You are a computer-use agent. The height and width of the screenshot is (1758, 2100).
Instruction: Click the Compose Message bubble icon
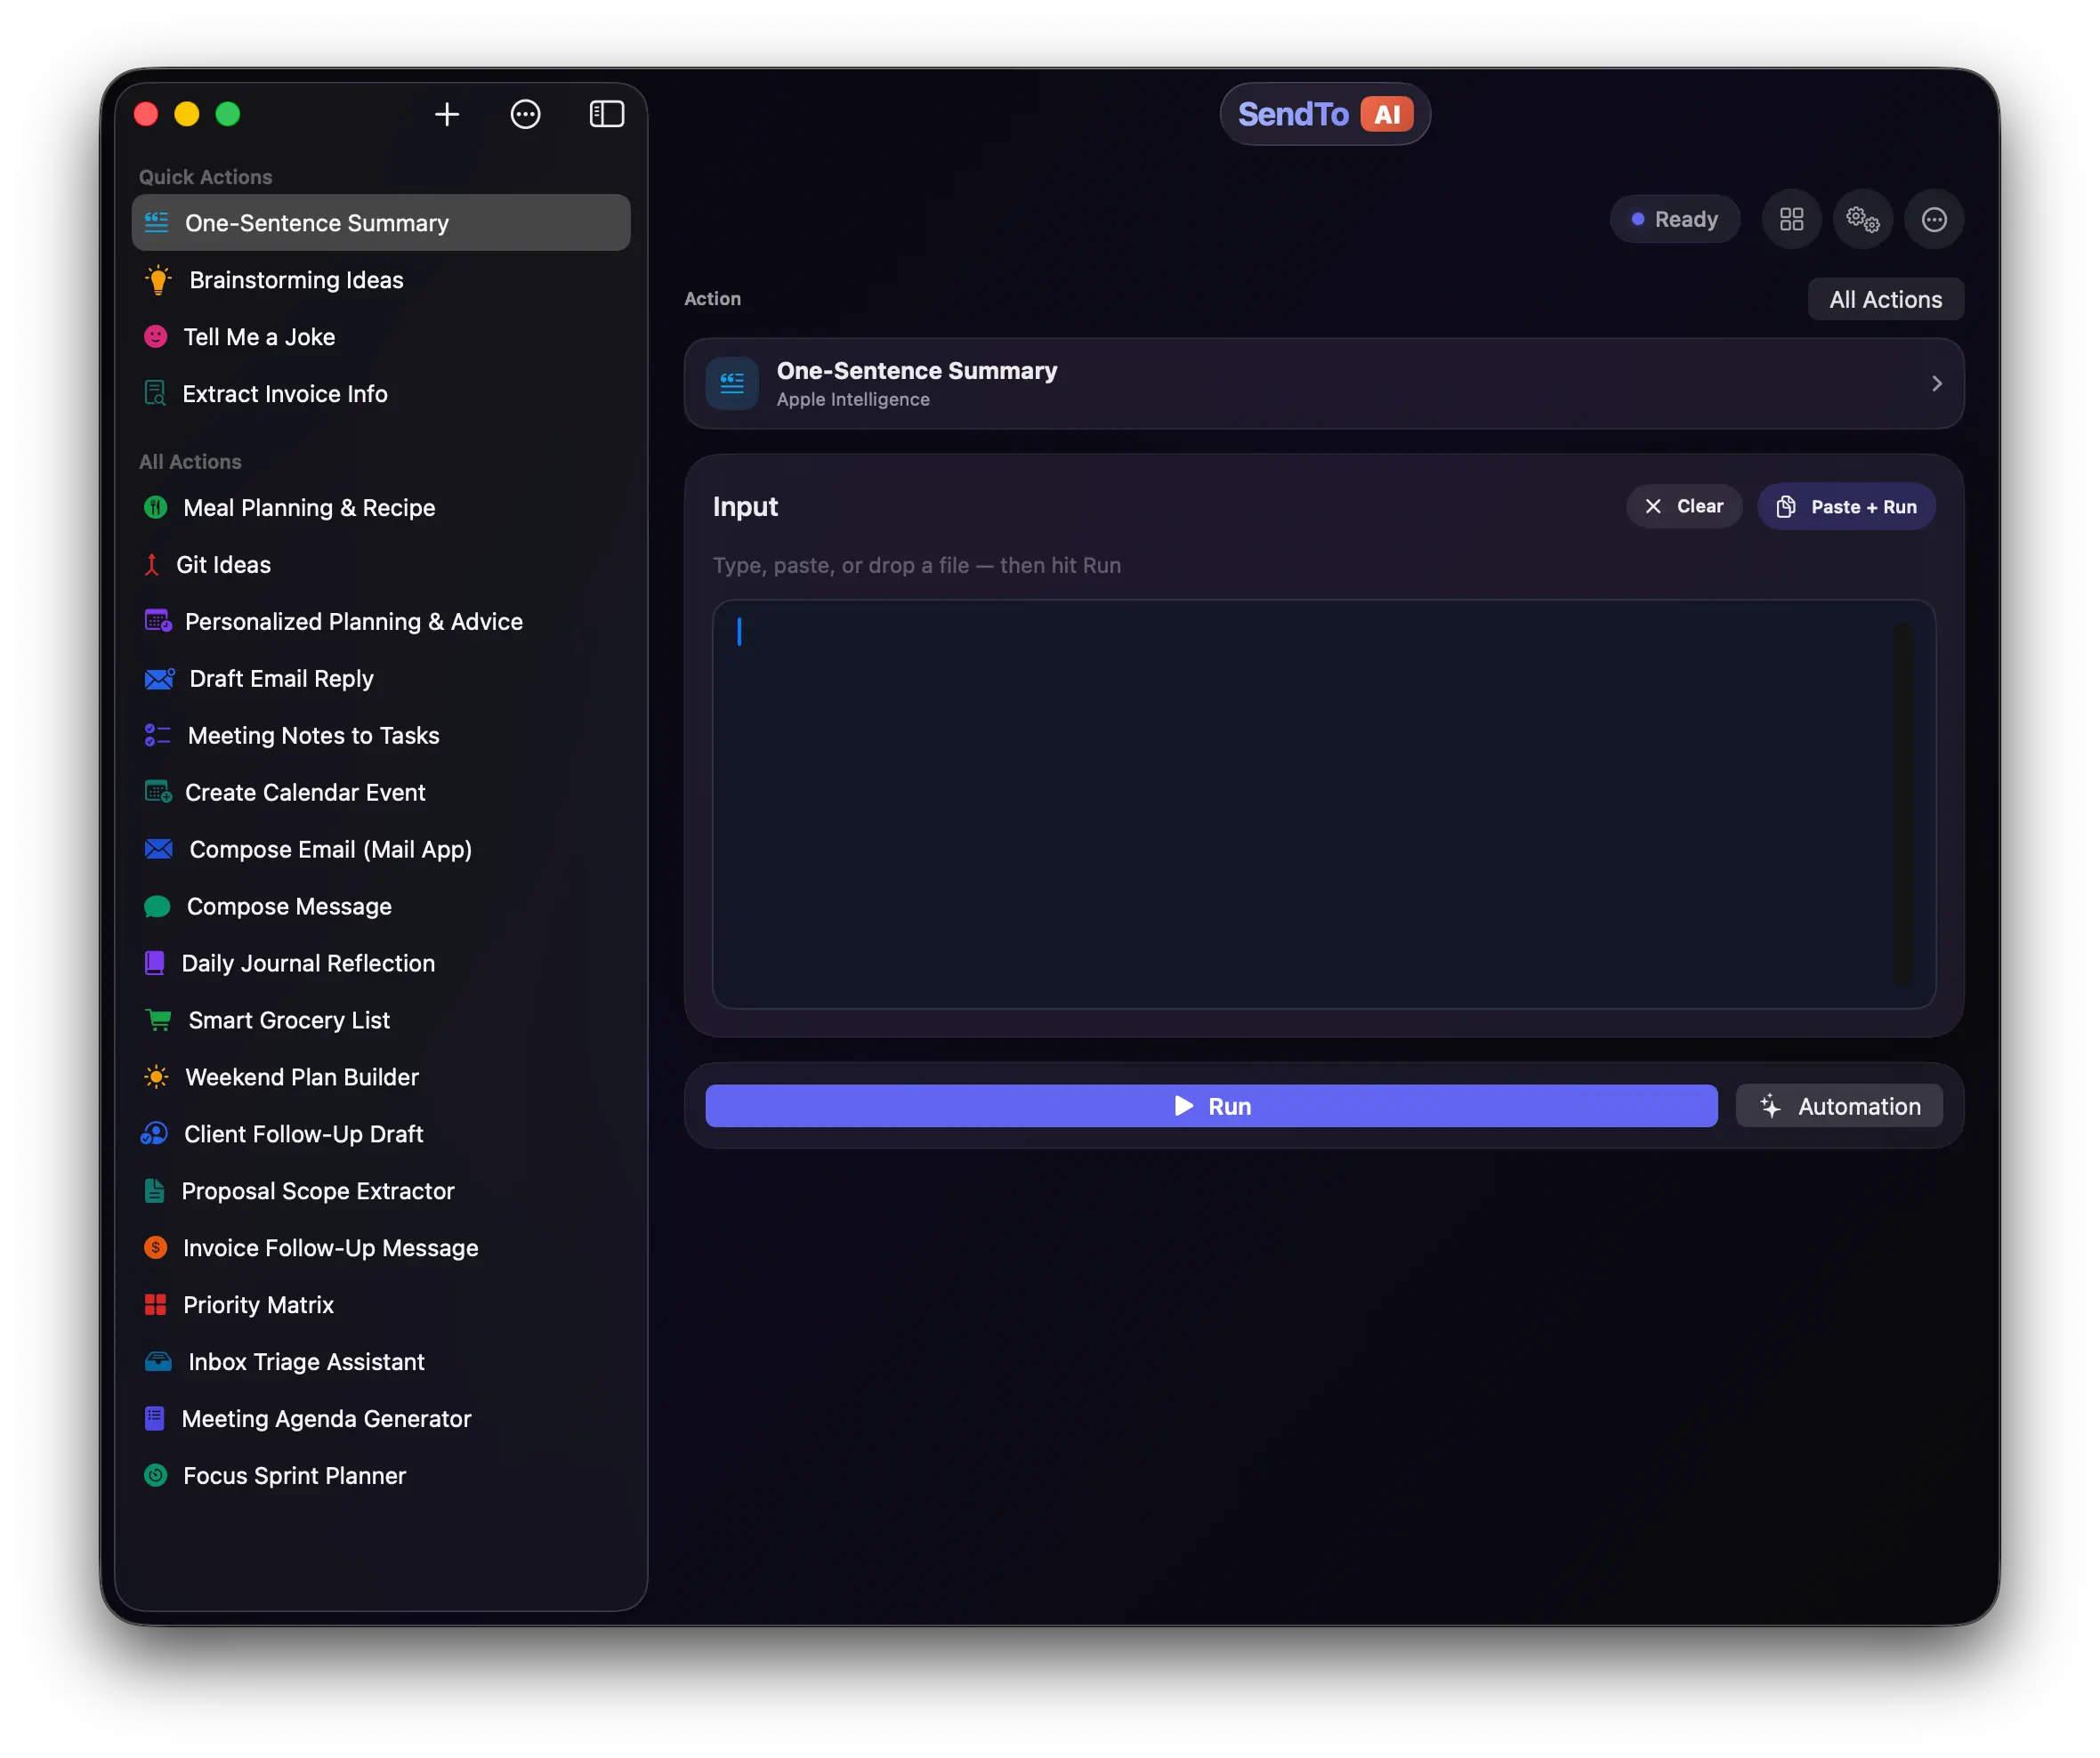click(157, 907)
